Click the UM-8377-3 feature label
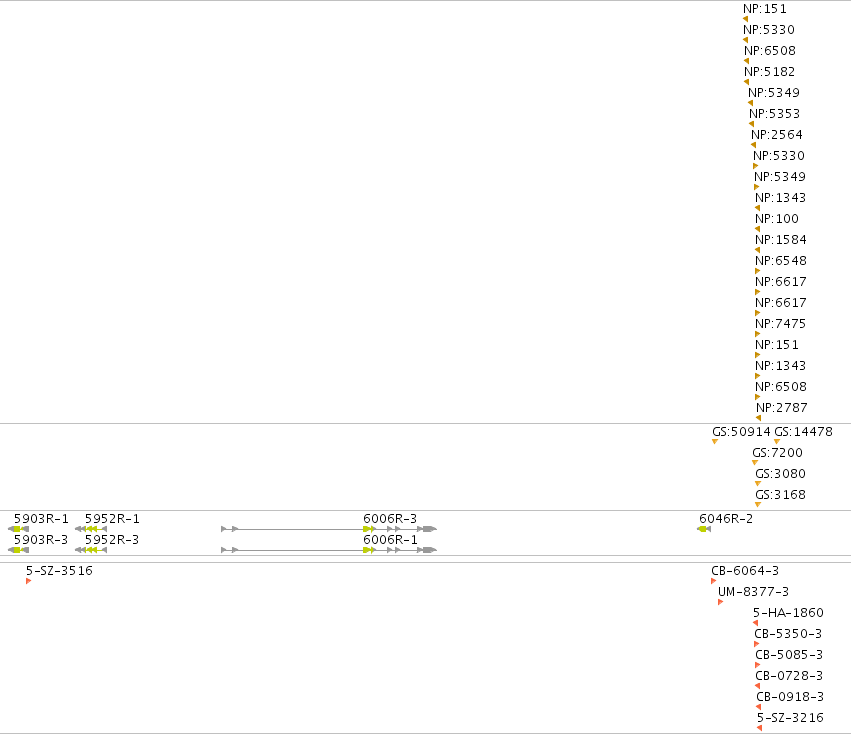The image size is (851, 734). (x=753, y=592)
